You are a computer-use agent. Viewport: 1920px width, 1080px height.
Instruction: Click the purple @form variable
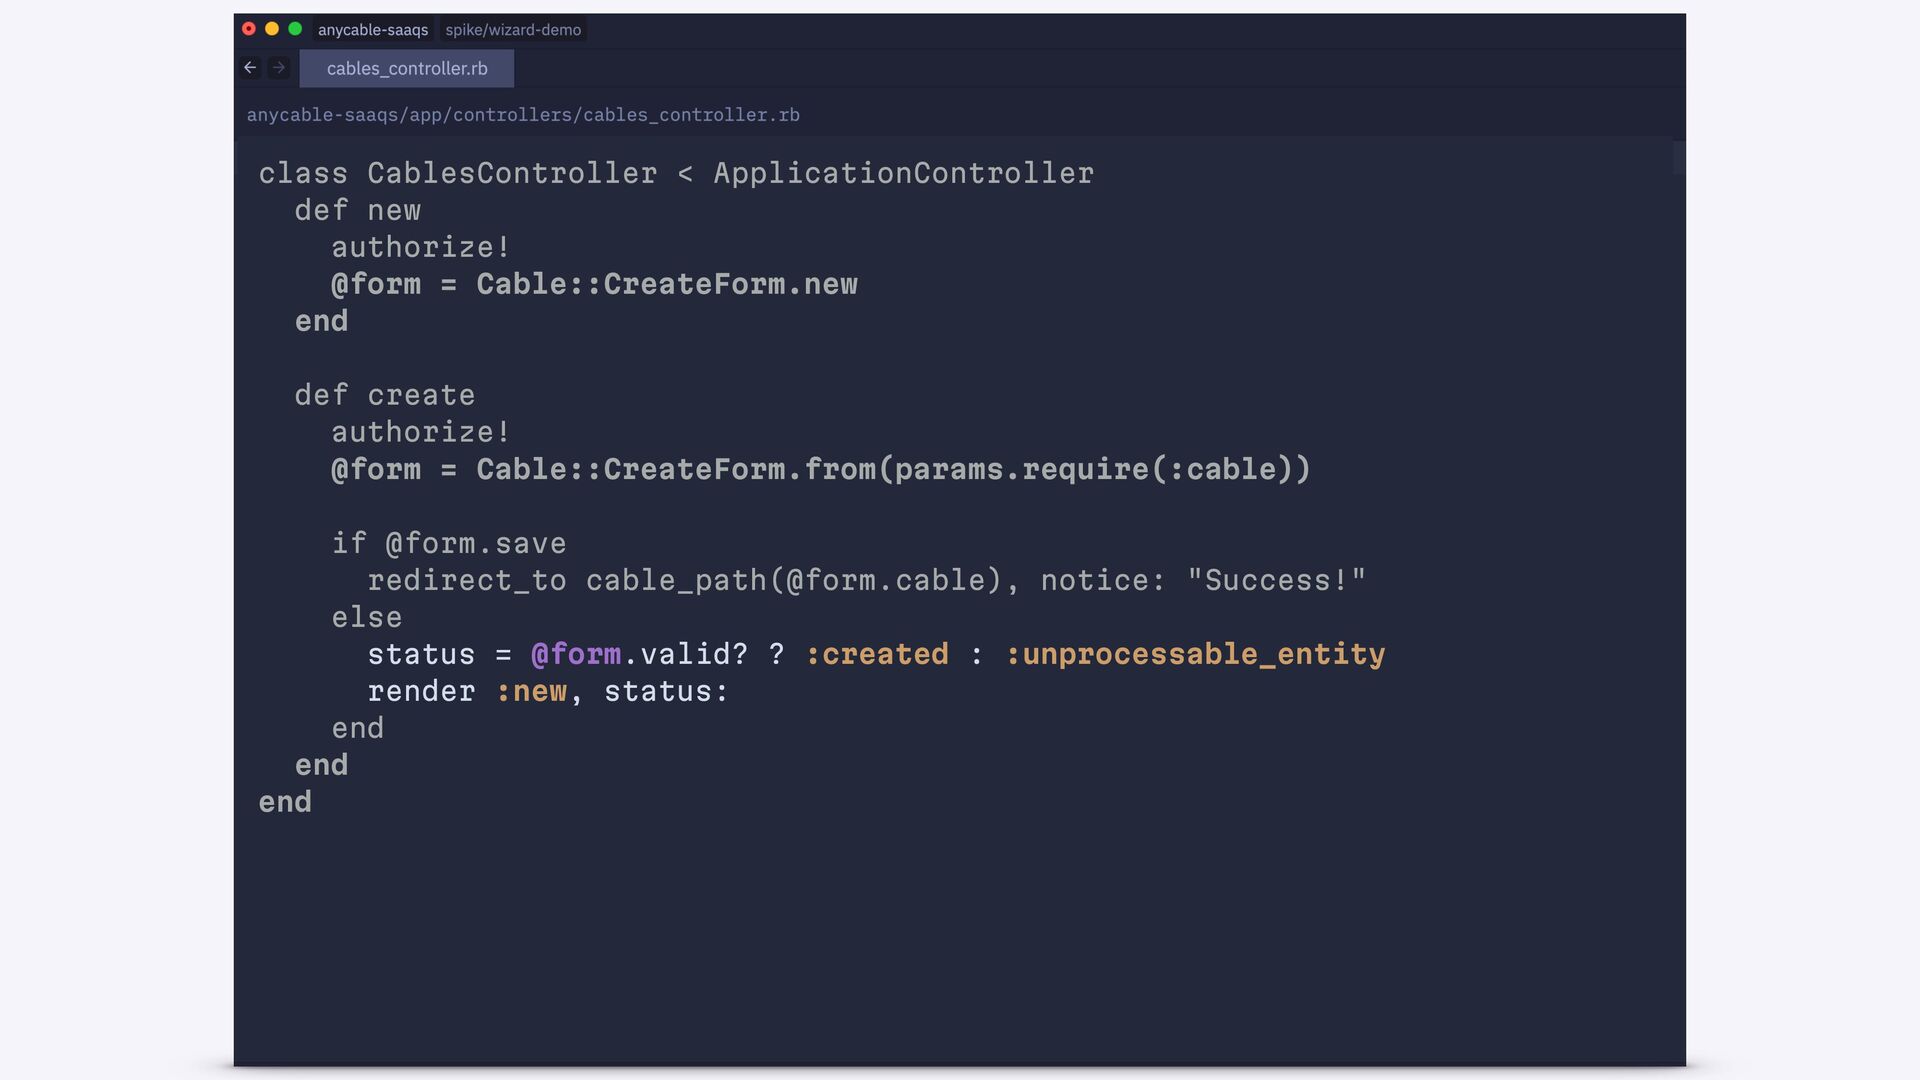point(576,654)
